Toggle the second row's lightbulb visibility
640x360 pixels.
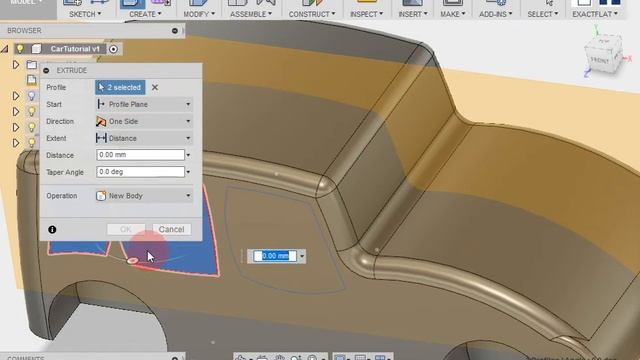31,96
